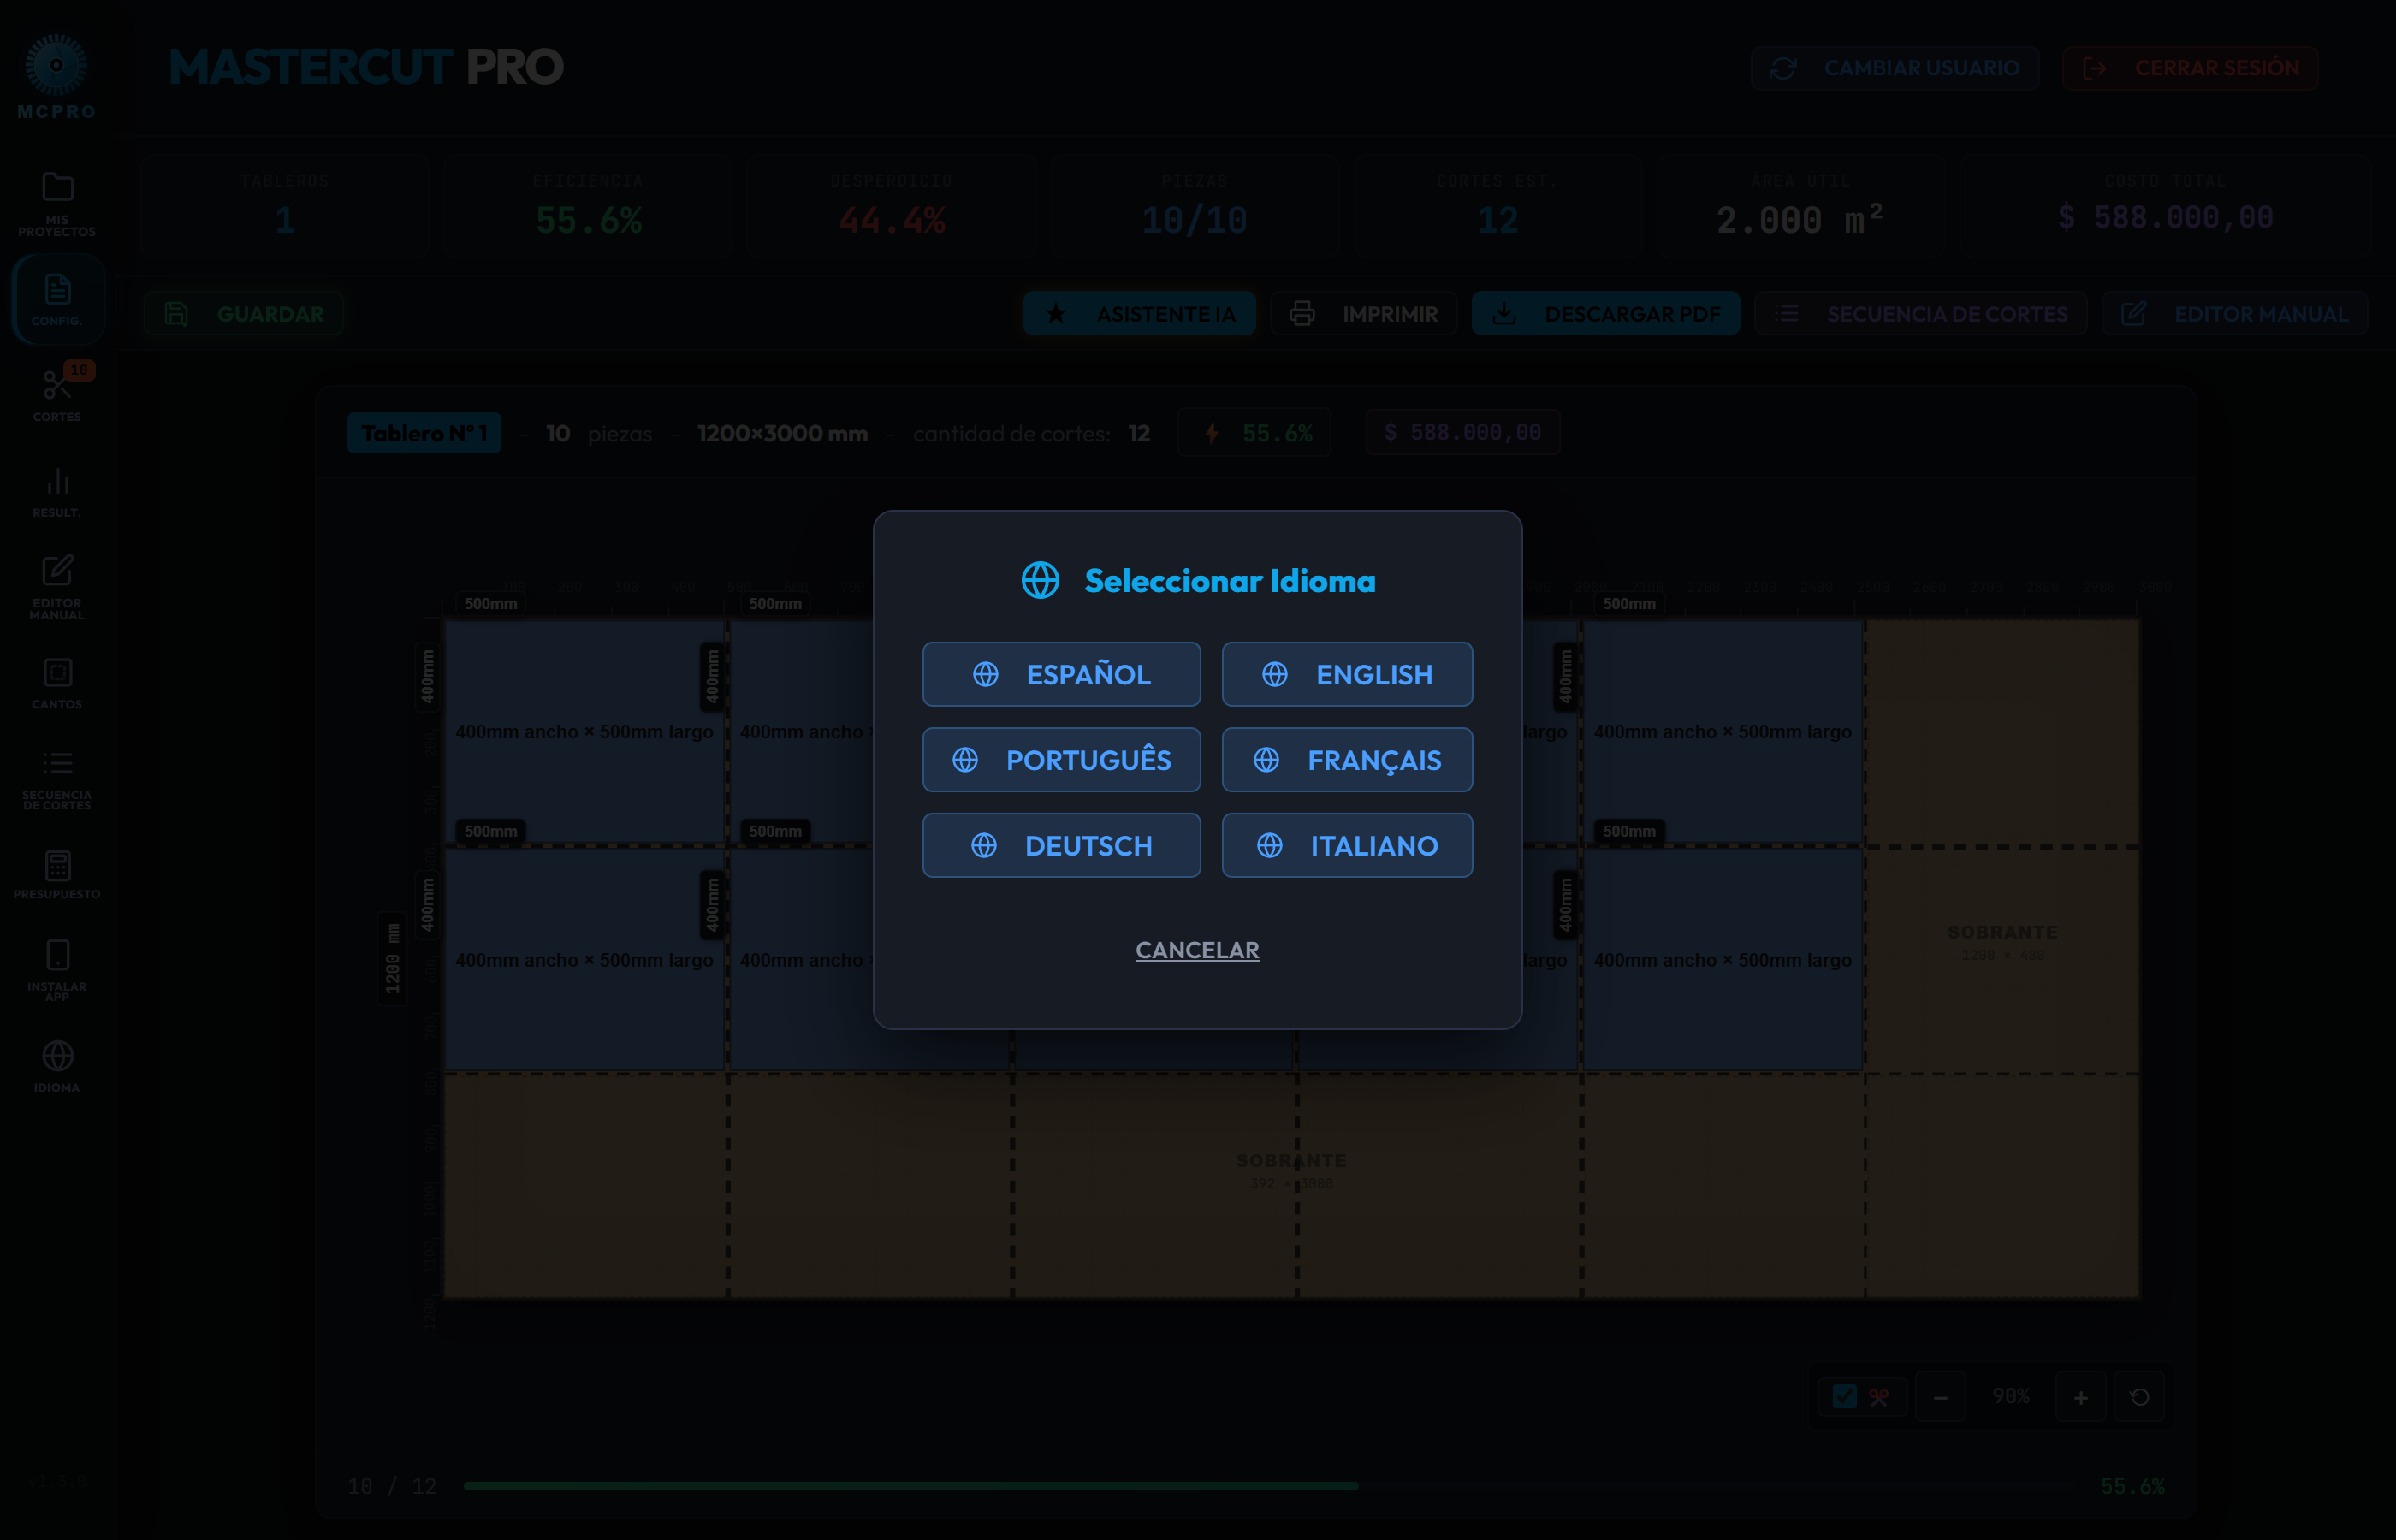Download the layout via Descargar PDF
2396x1540 pixels.
tap(1606, 314)
